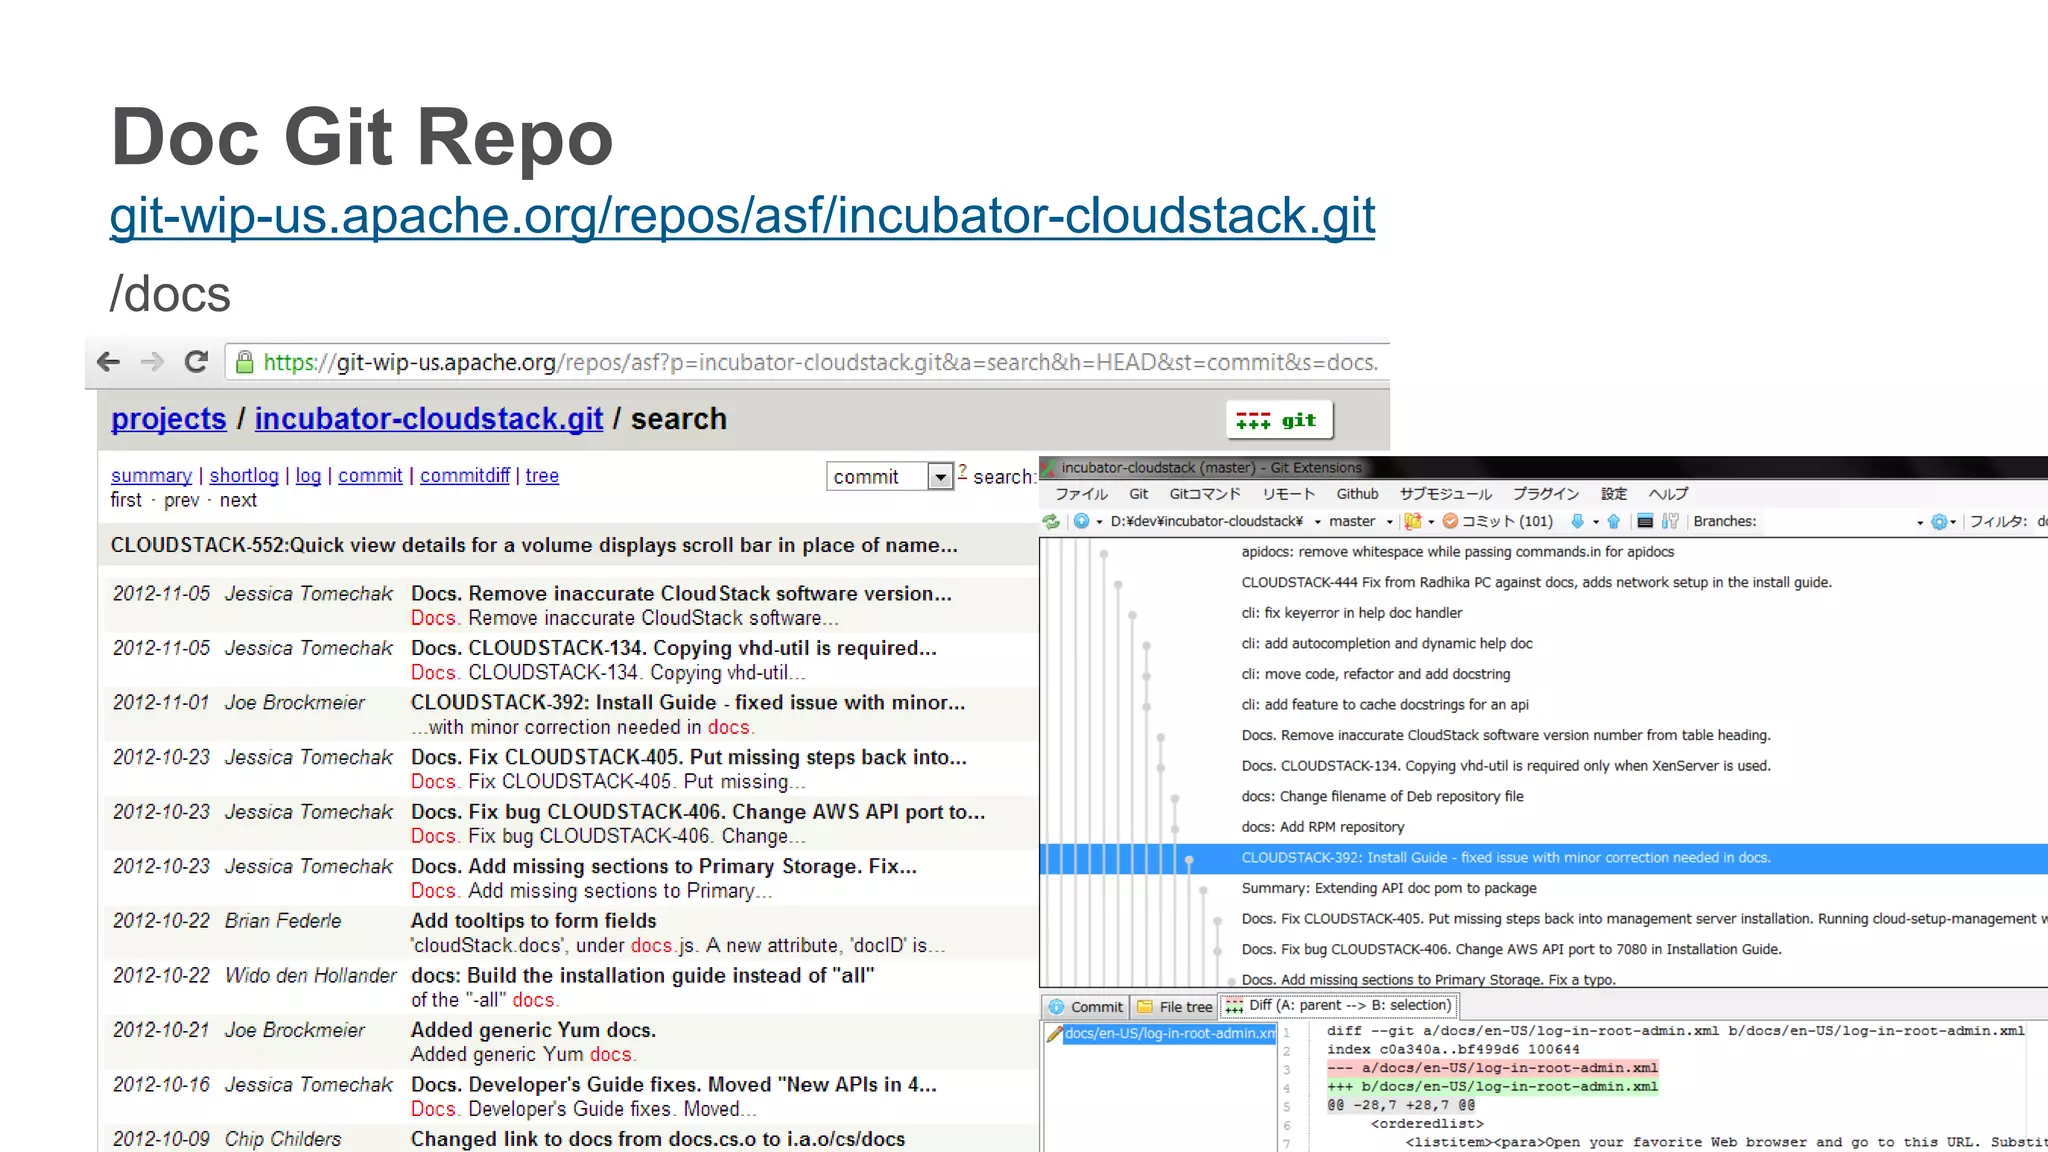The image size is (2048, 1152).
Task: Go back with browser back arrow
Action: [109, 362]
